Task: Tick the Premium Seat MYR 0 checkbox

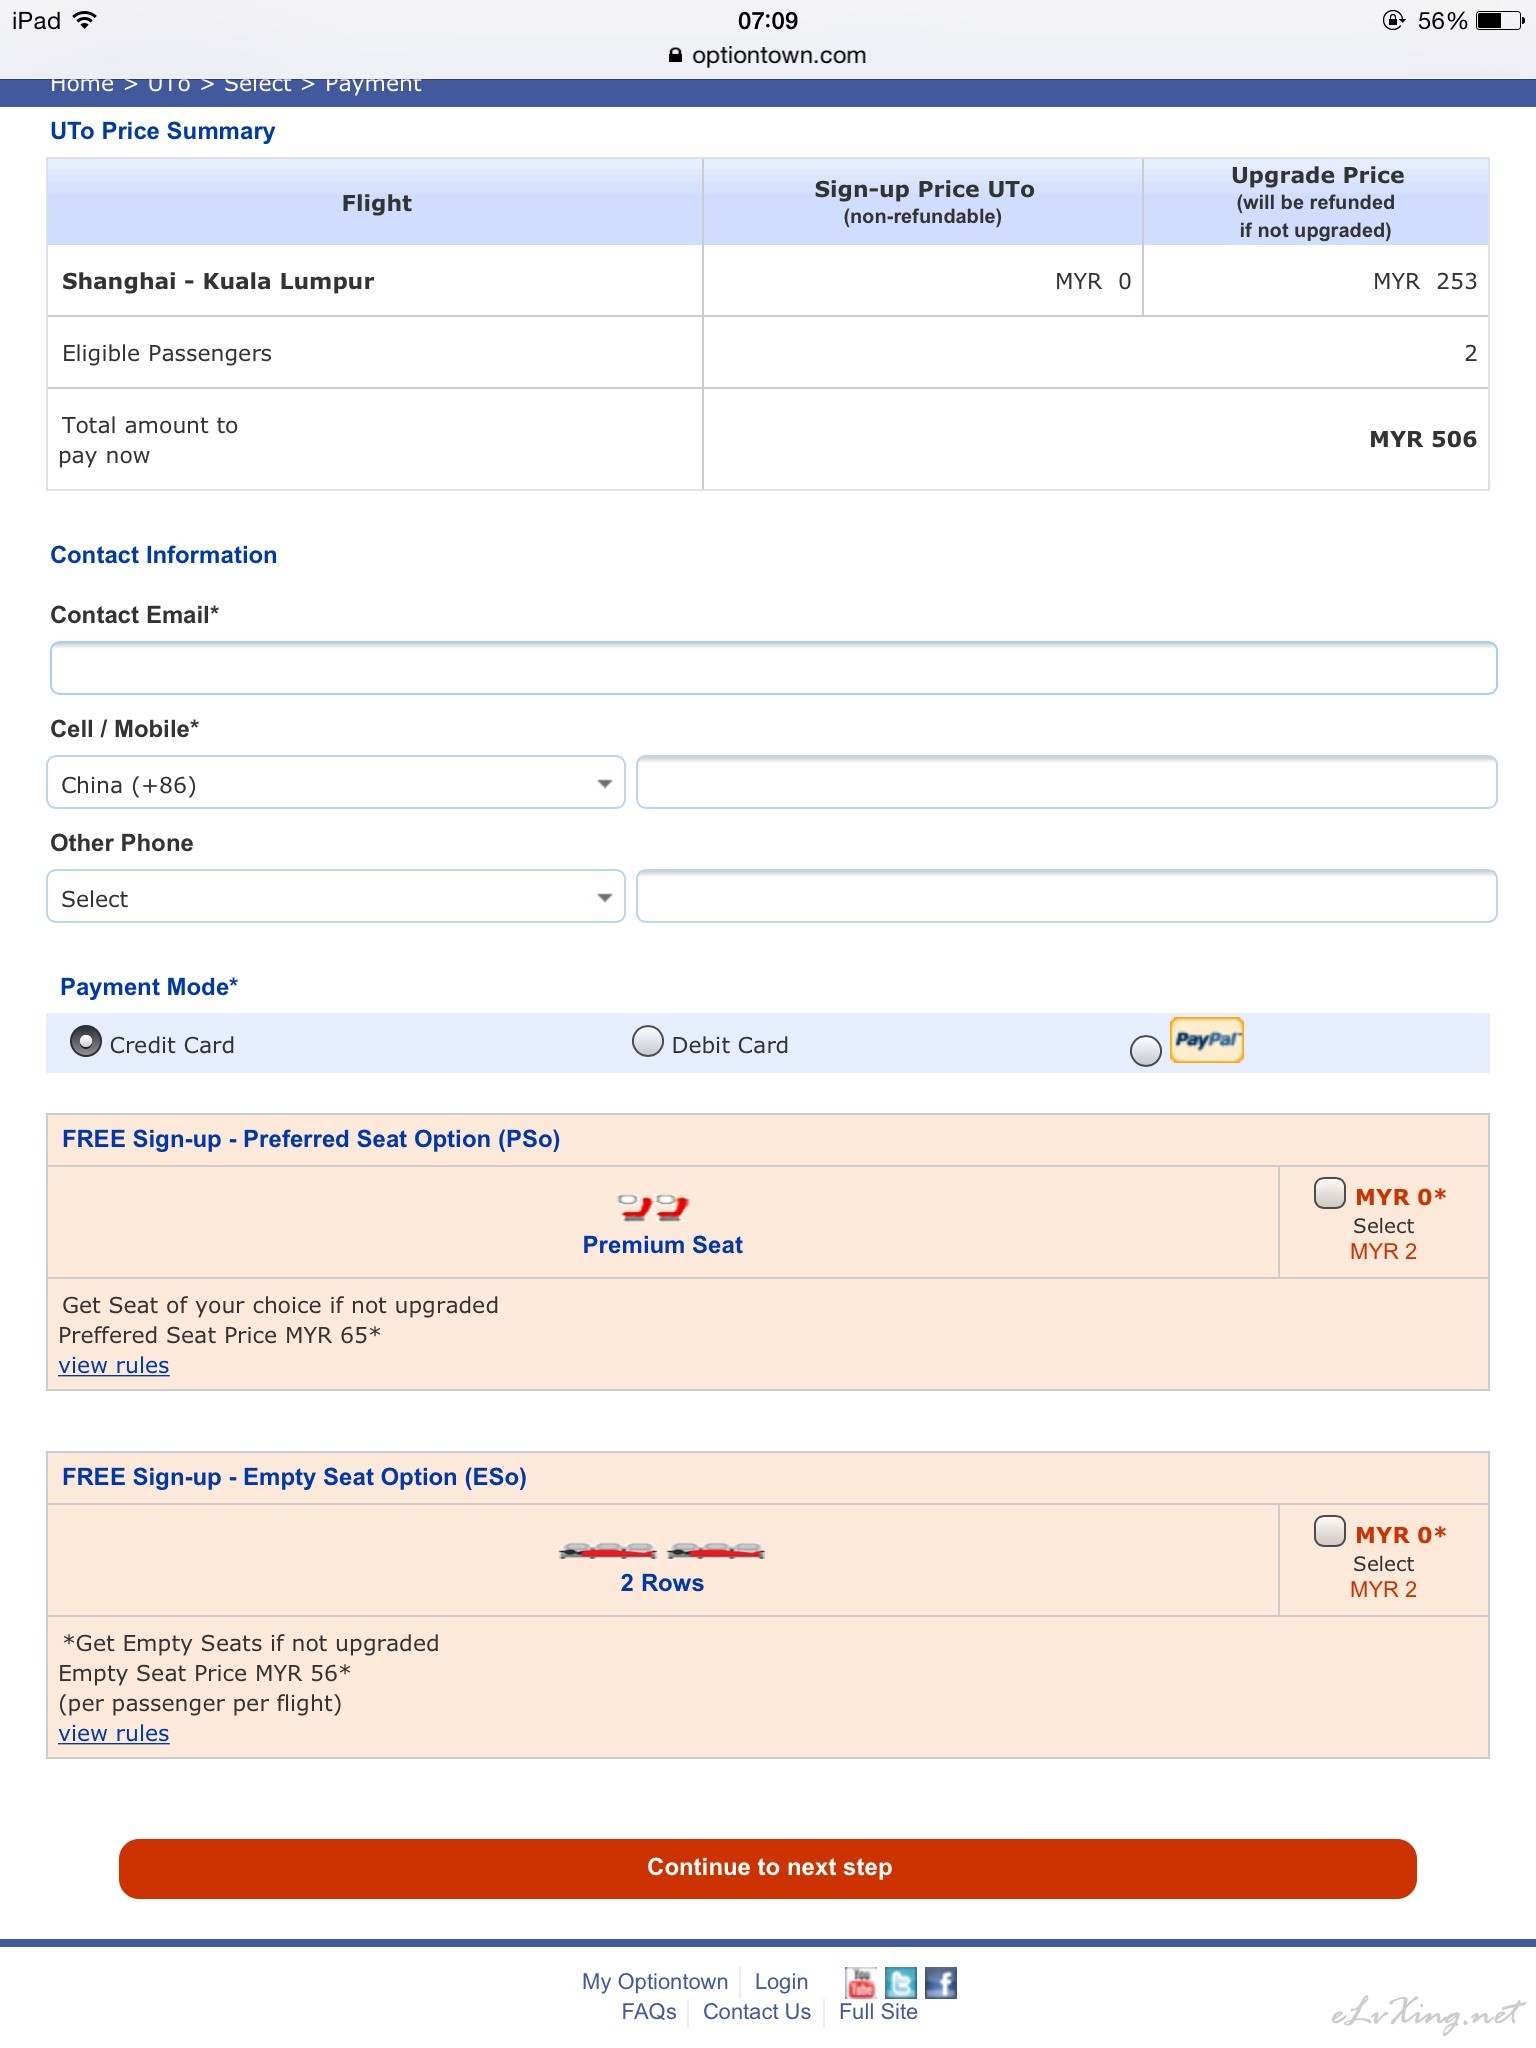Action: pos(1329,1193)
